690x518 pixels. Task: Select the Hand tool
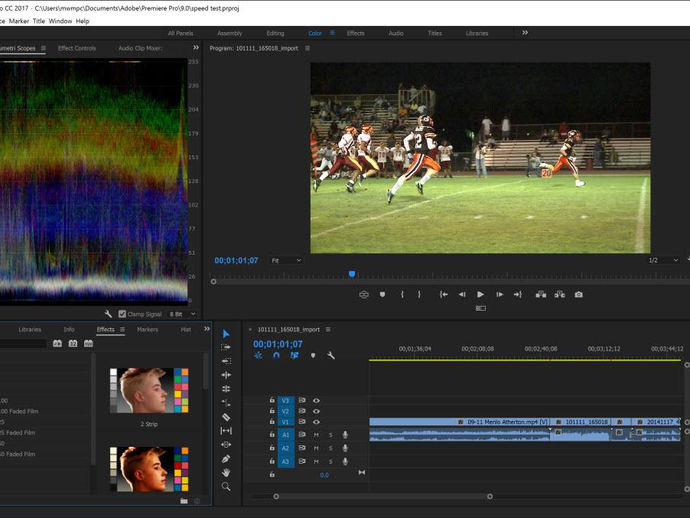click(x=226, y=472)
